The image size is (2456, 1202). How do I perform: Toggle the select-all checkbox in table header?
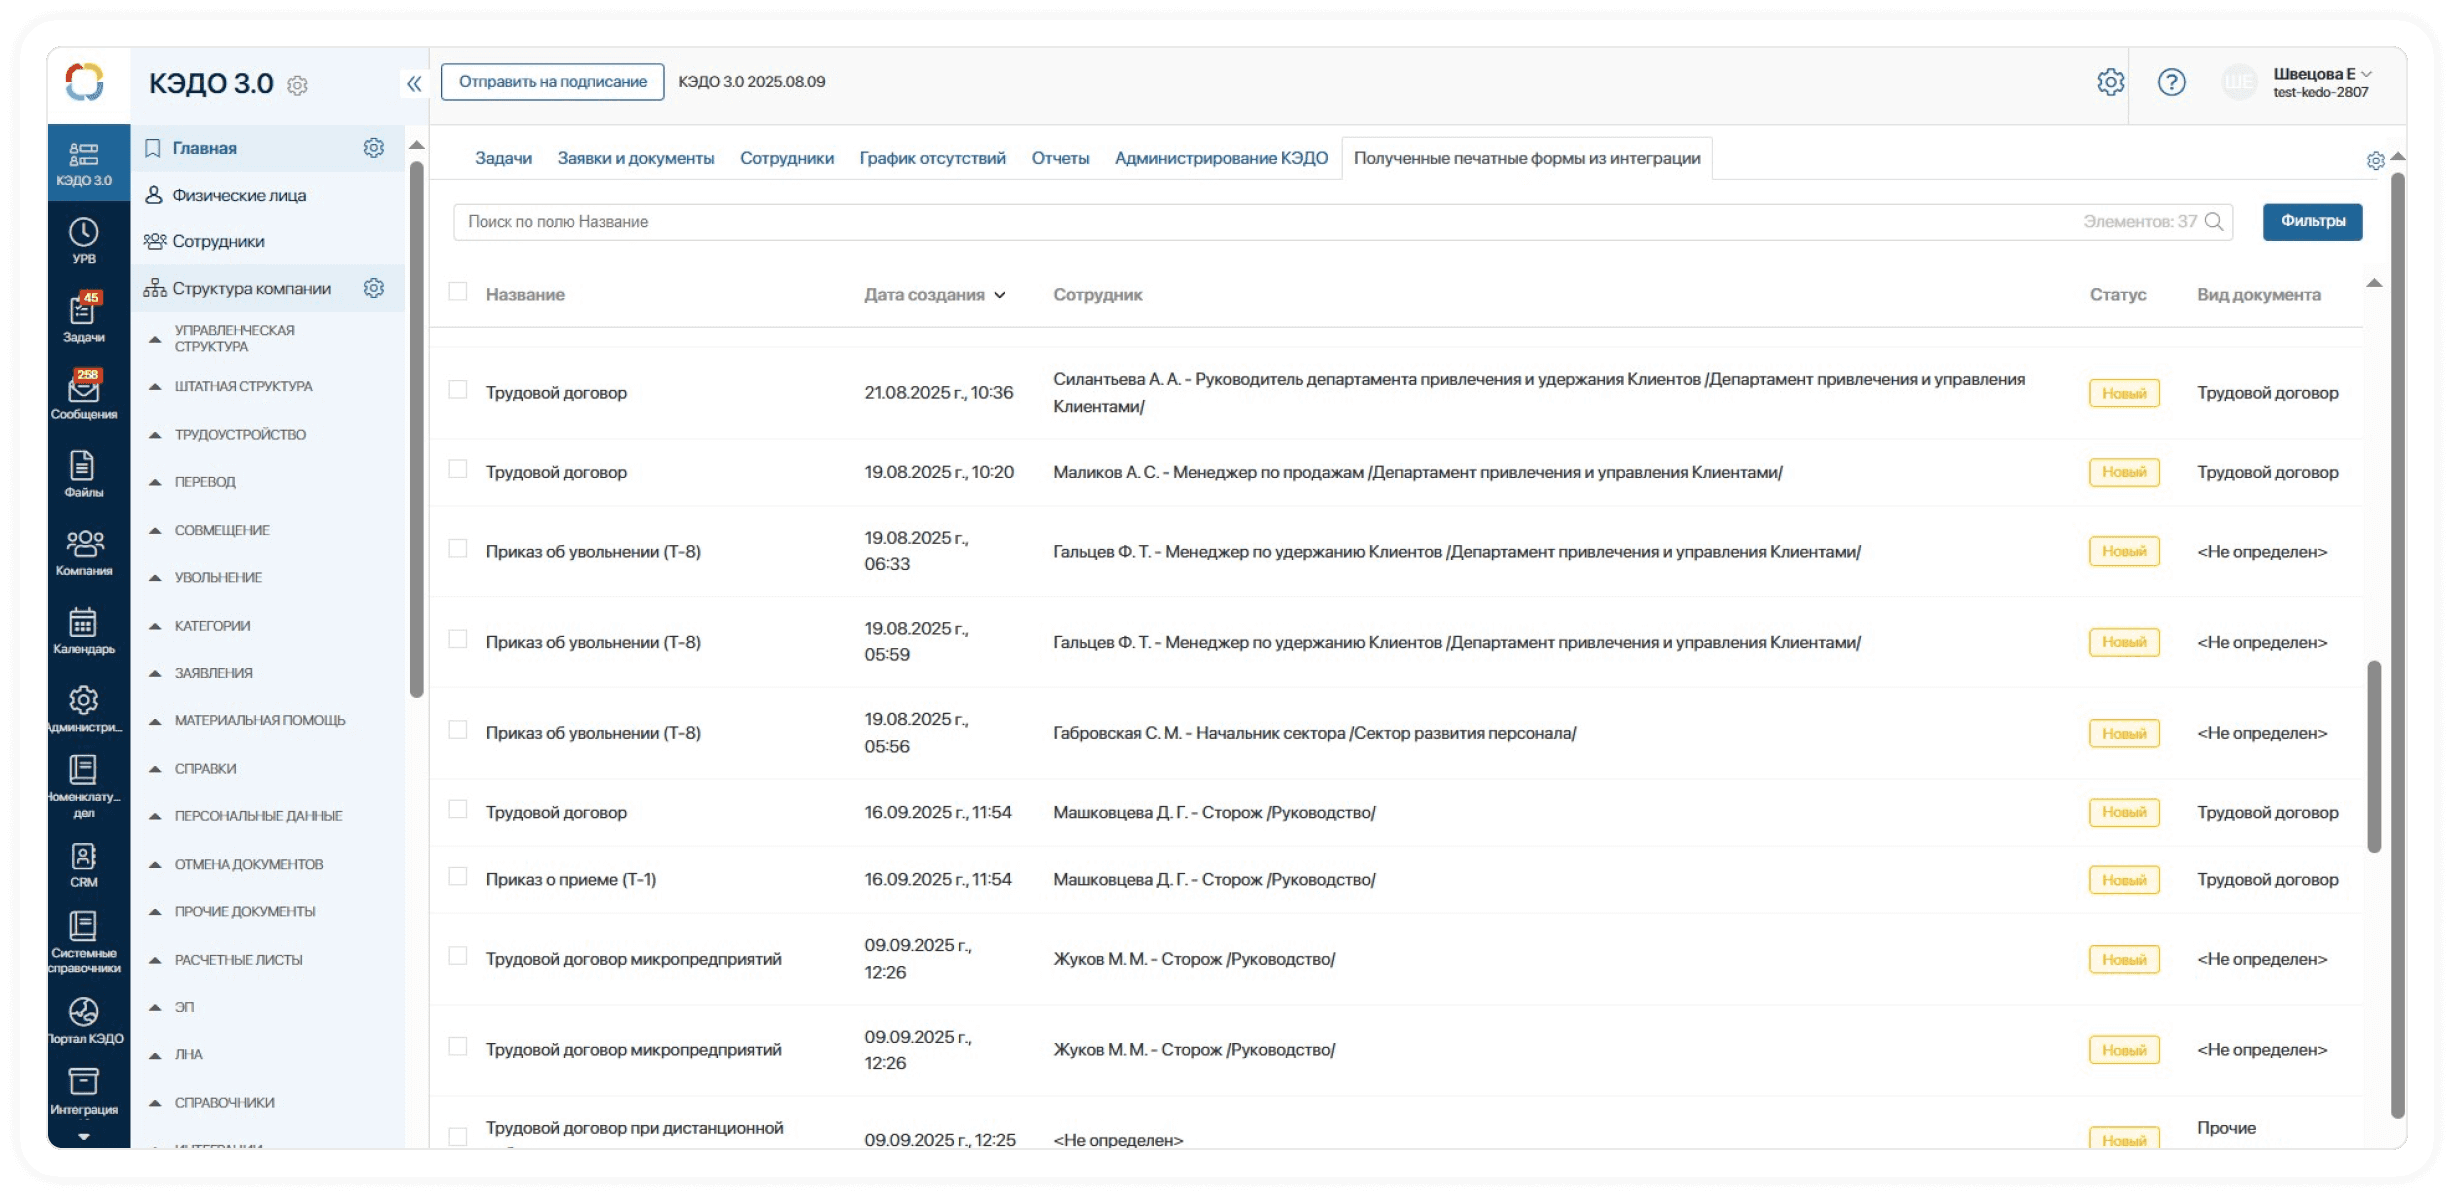pos(458,292)
